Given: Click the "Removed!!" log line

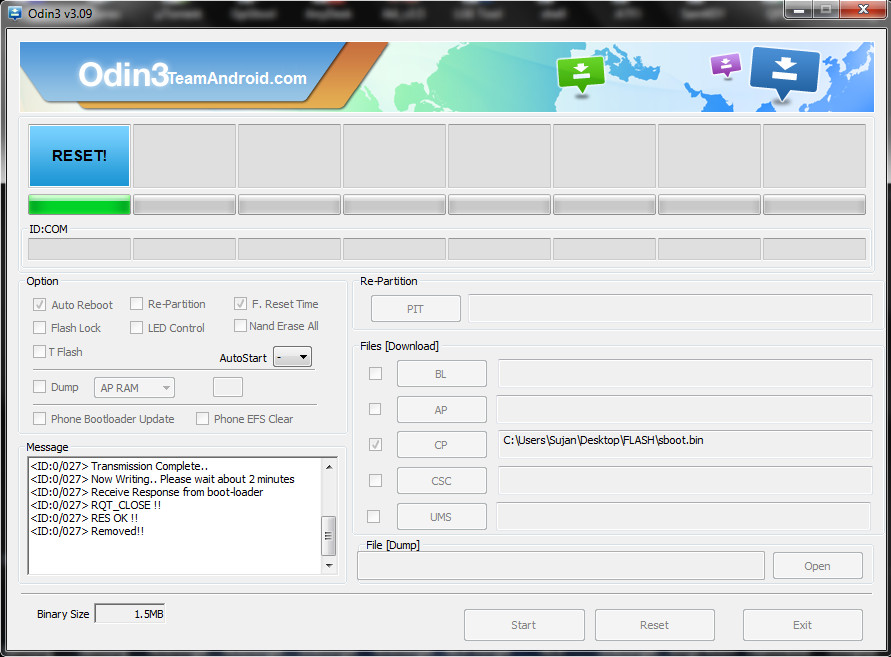Looking at the screenshot, I should coord(87,531).
